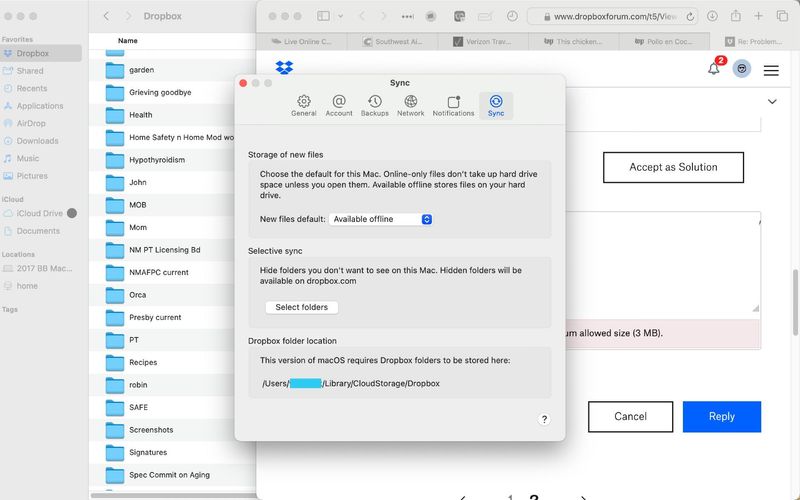Show Safari tab overview
This screenshot has height=500, width=800.
[782, 16]
